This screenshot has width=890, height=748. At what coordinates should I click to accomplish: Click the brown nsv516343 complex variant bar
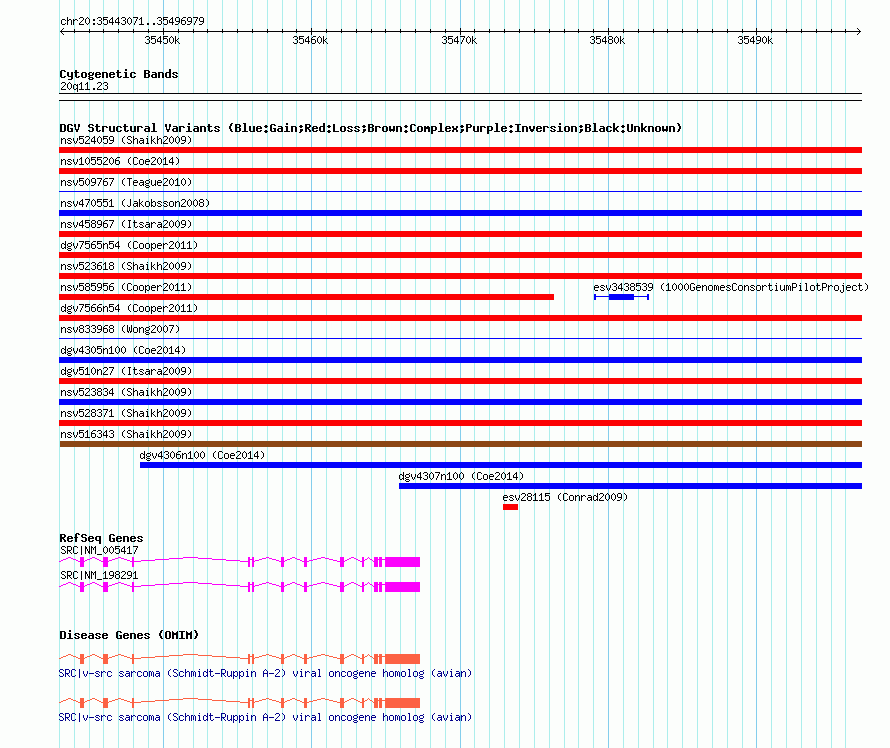tap(460, 444)
